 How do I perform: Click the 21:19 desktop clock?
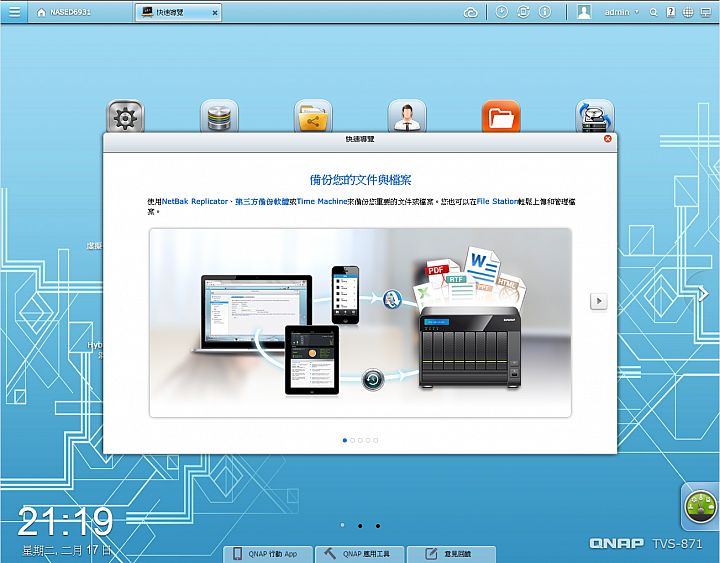click(x=65, y=522)
